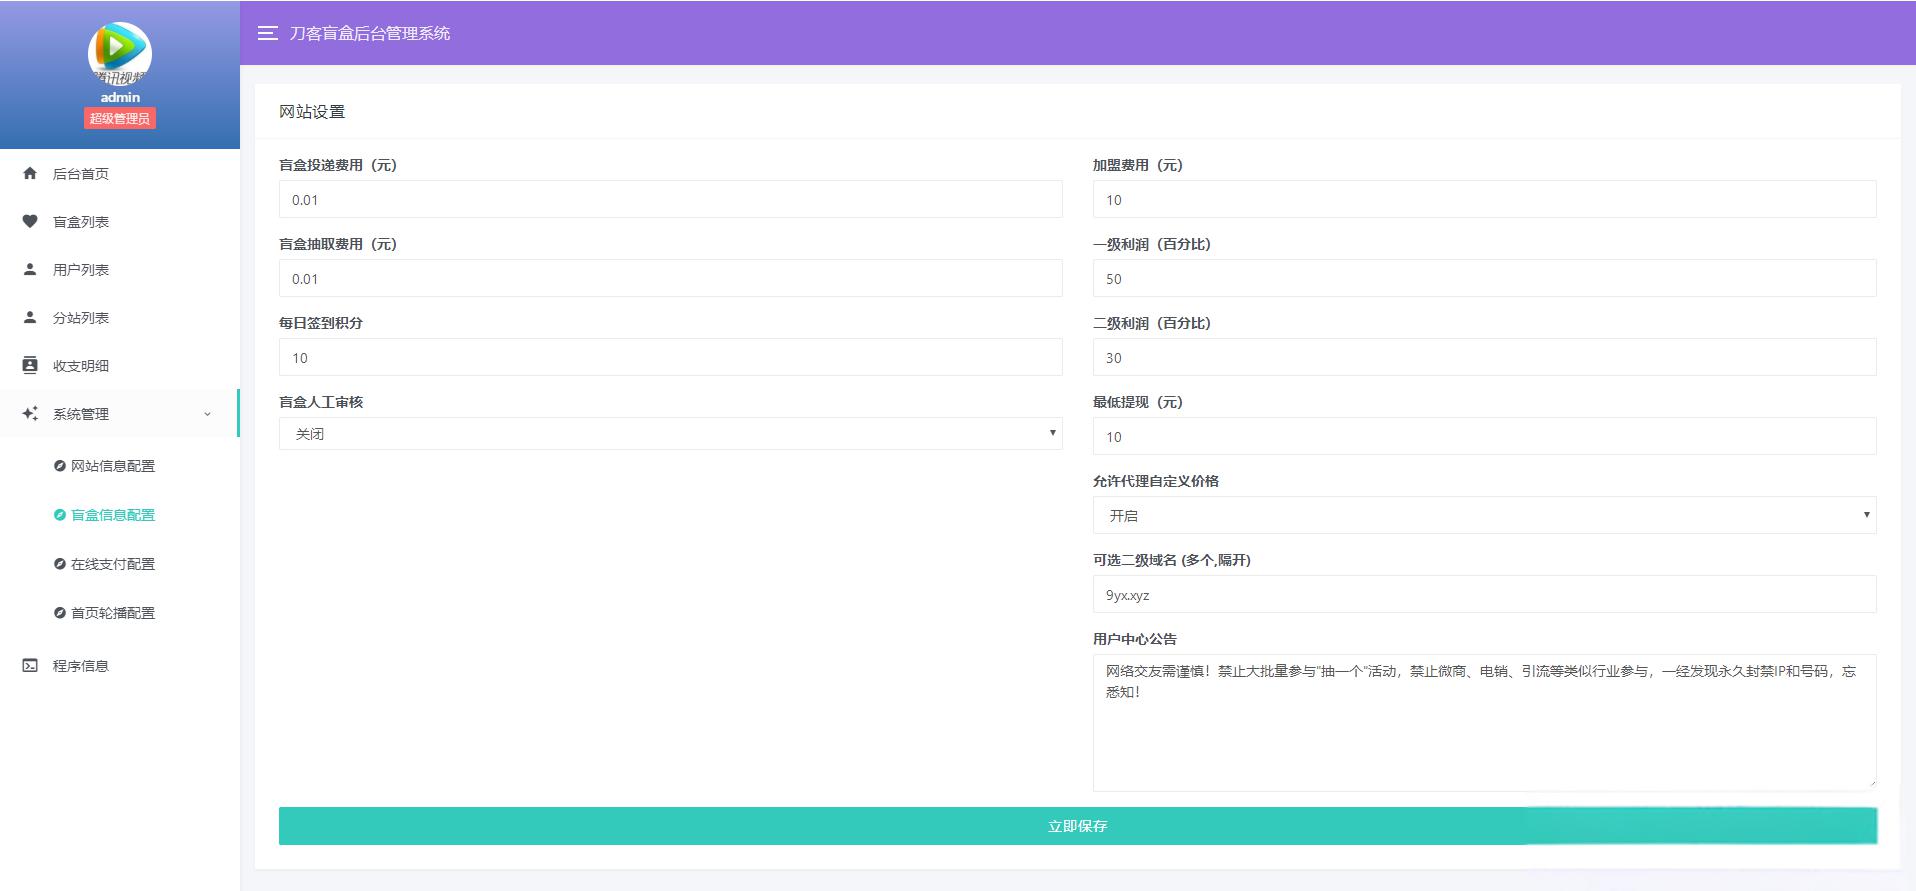
Task: Click 用户中心公告 text area
Action: point(1484,722)
